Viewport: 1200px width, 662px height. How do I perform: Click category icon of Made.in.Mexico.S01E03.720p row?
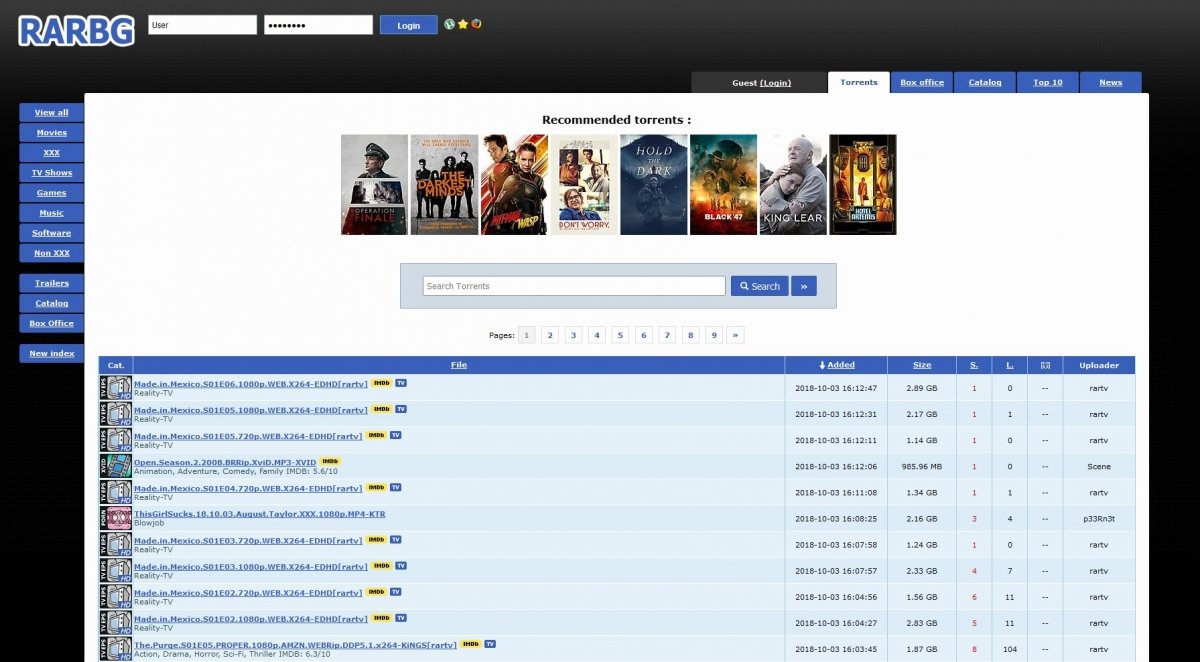[115, 544]
